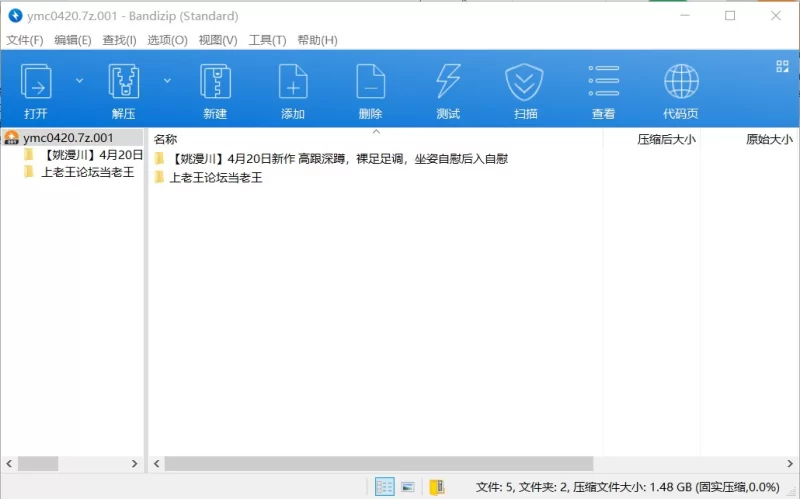
Task: Click the grid icon at toolbar's right end
Action: point(782,66)
